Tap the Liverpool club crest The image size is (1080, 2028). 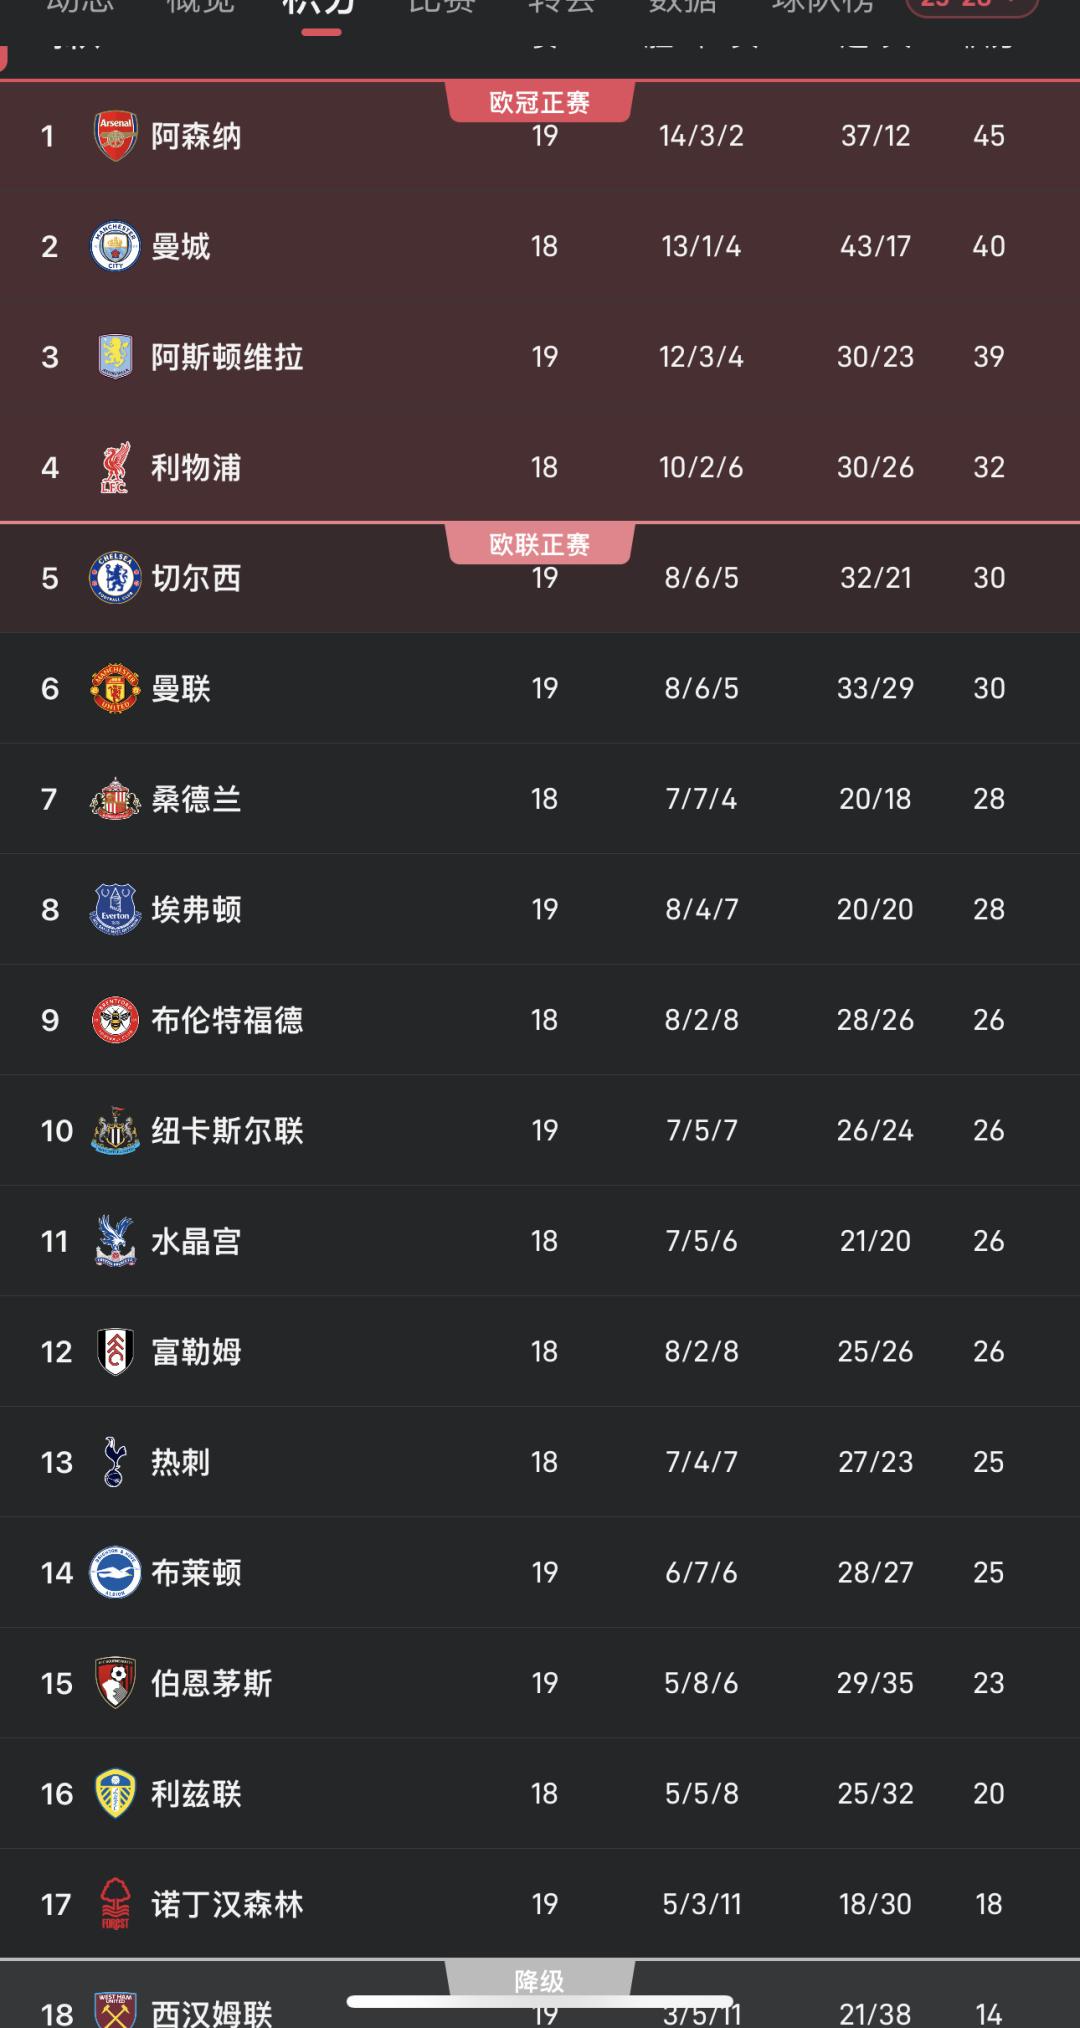click(x=115, y=467)
